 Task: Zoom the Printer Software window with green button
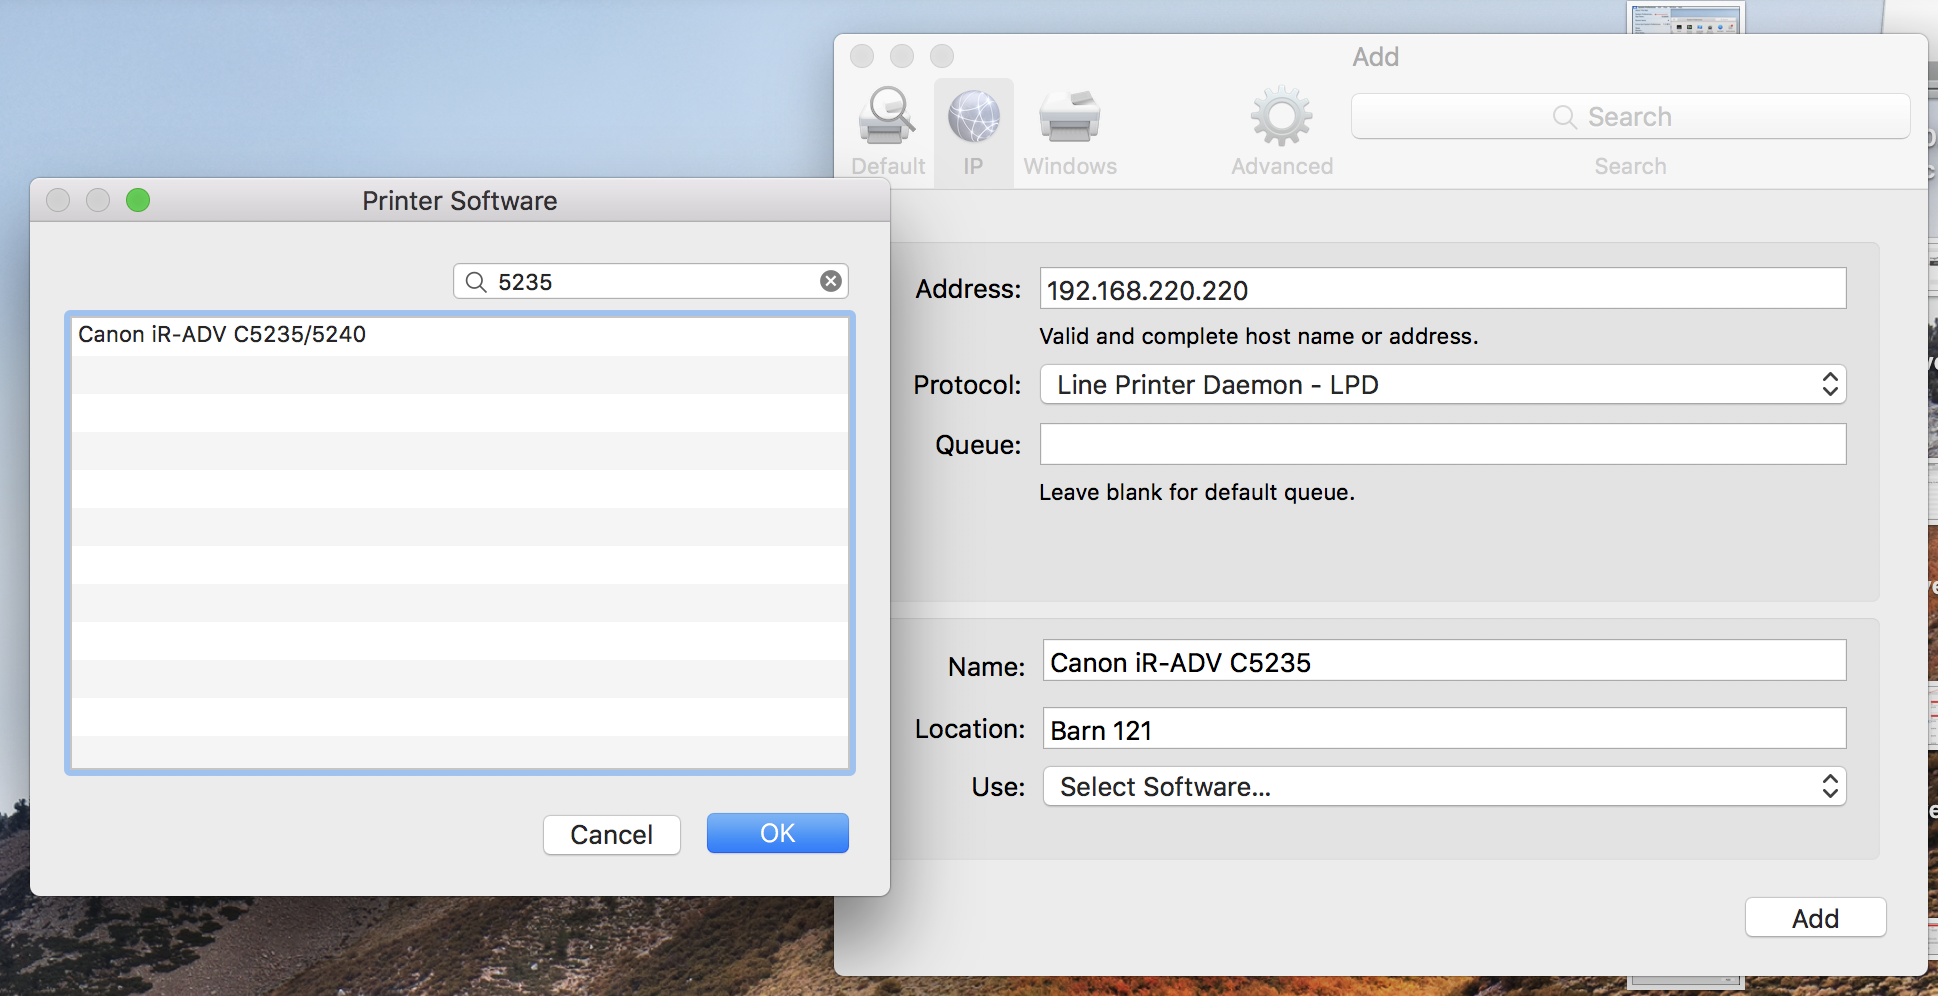(x=138, y=200)
